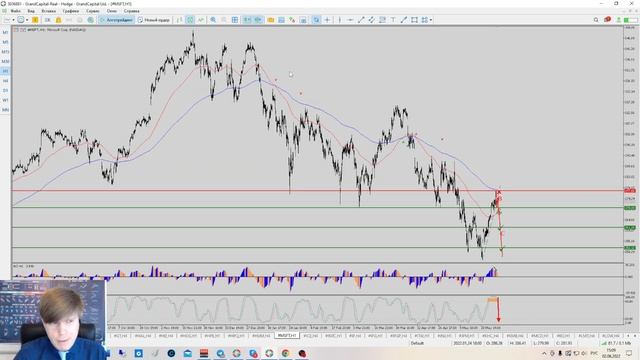
Task: Open the red notifications icon
Action: [x=607, y=20]
